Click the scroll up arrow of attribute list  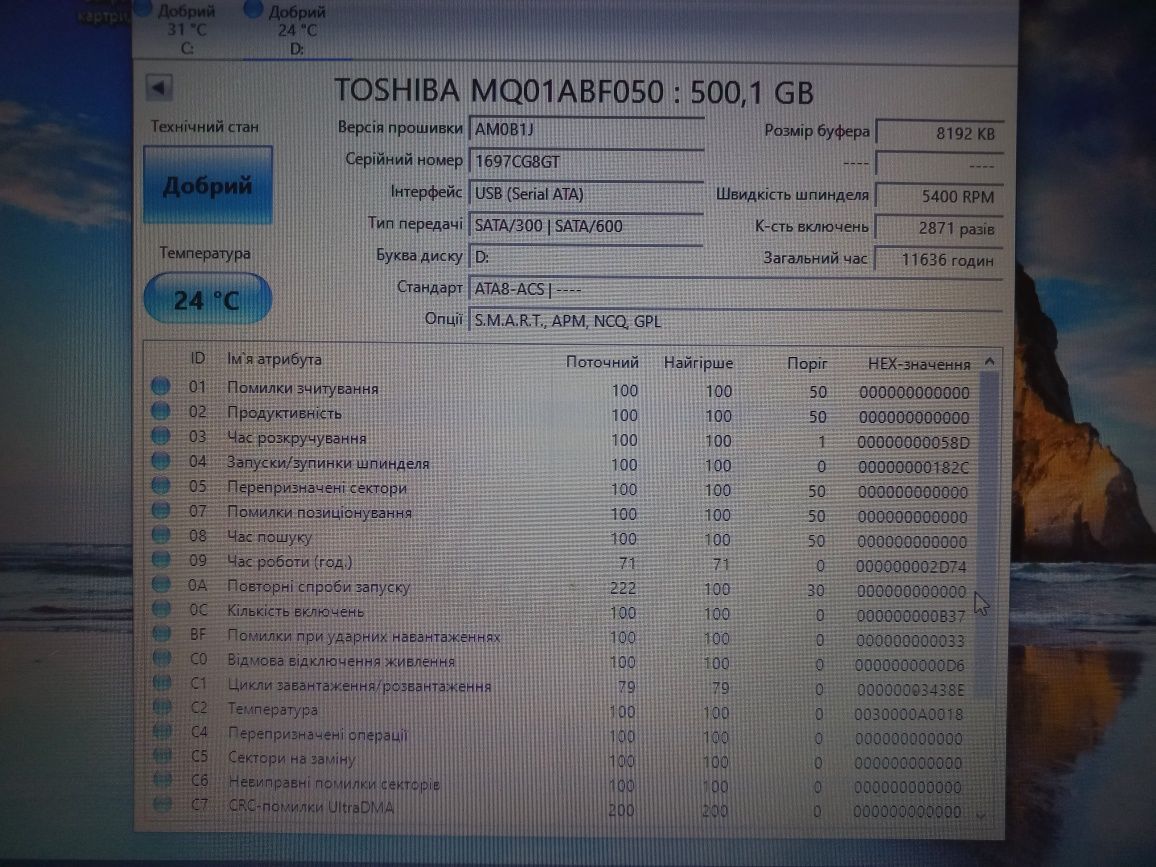[x=989, y=362]
